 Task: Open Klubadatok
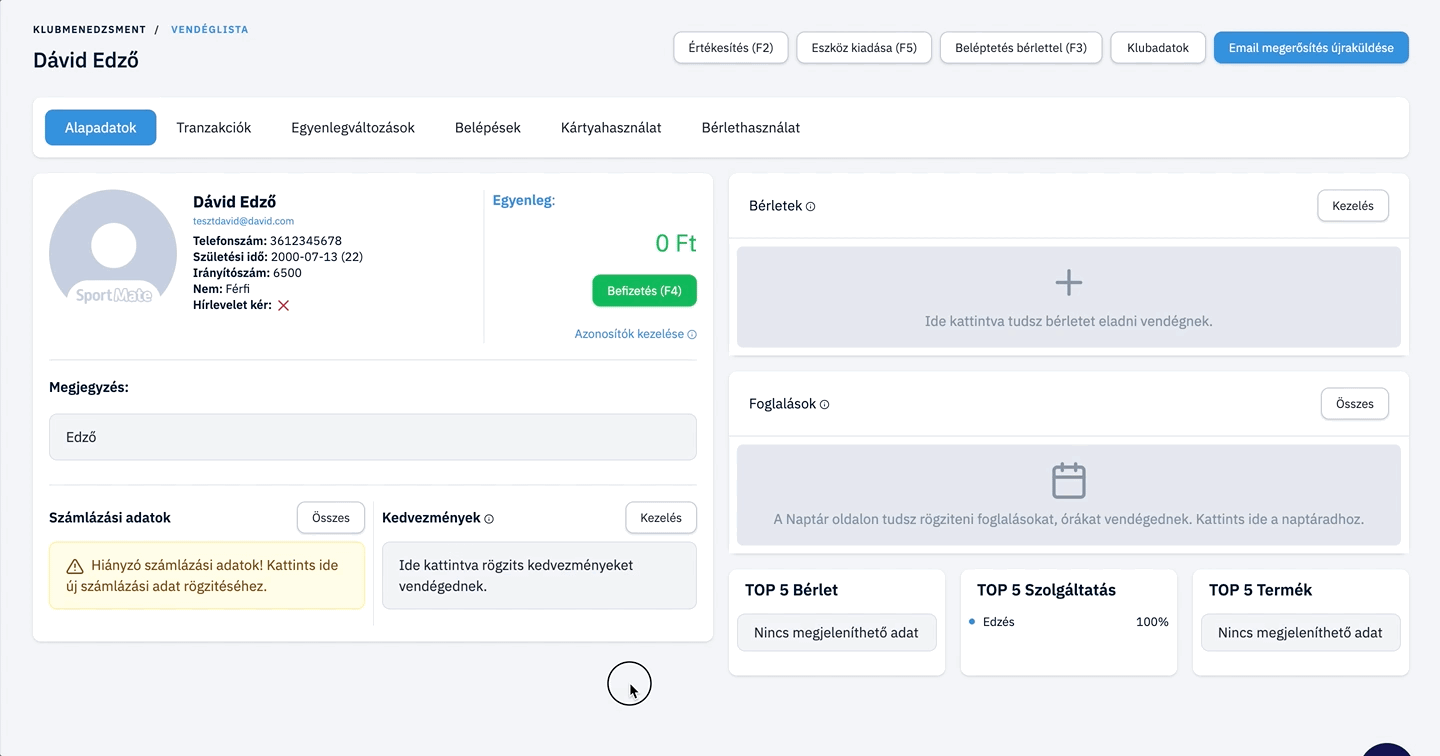(x=1158, y=48)
